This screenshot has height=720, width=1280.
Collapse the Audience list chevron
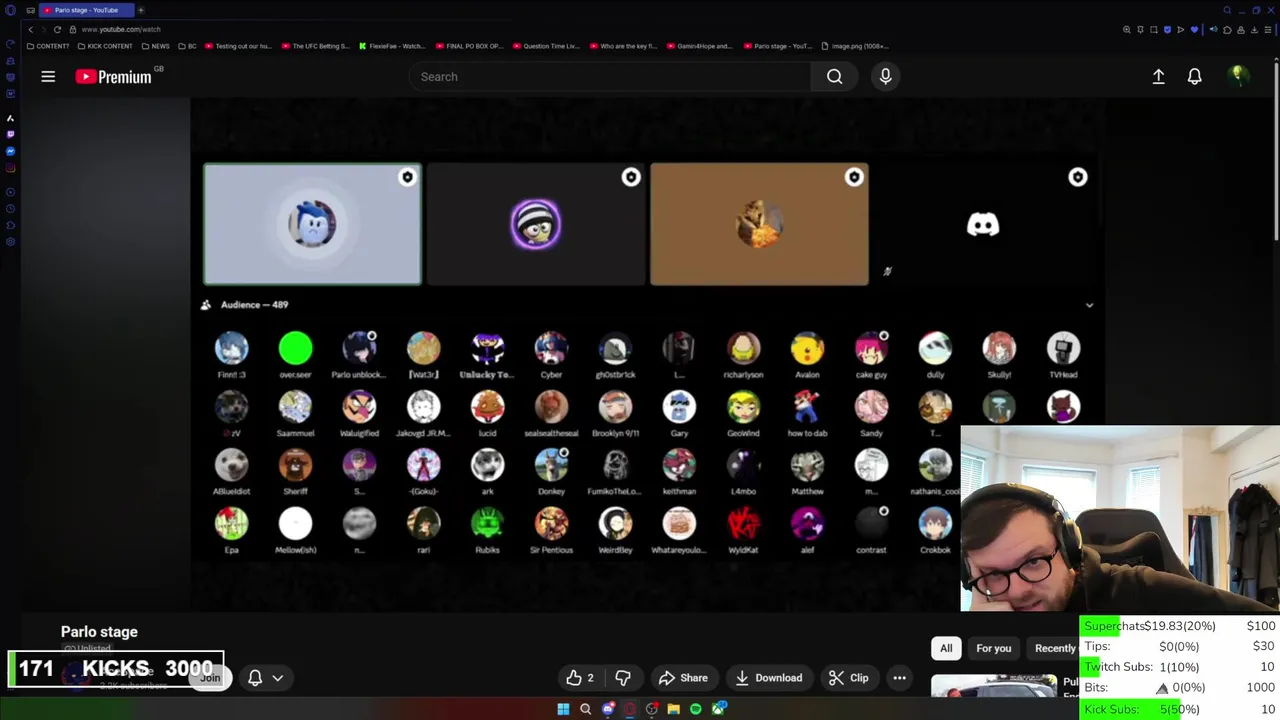1089,305
